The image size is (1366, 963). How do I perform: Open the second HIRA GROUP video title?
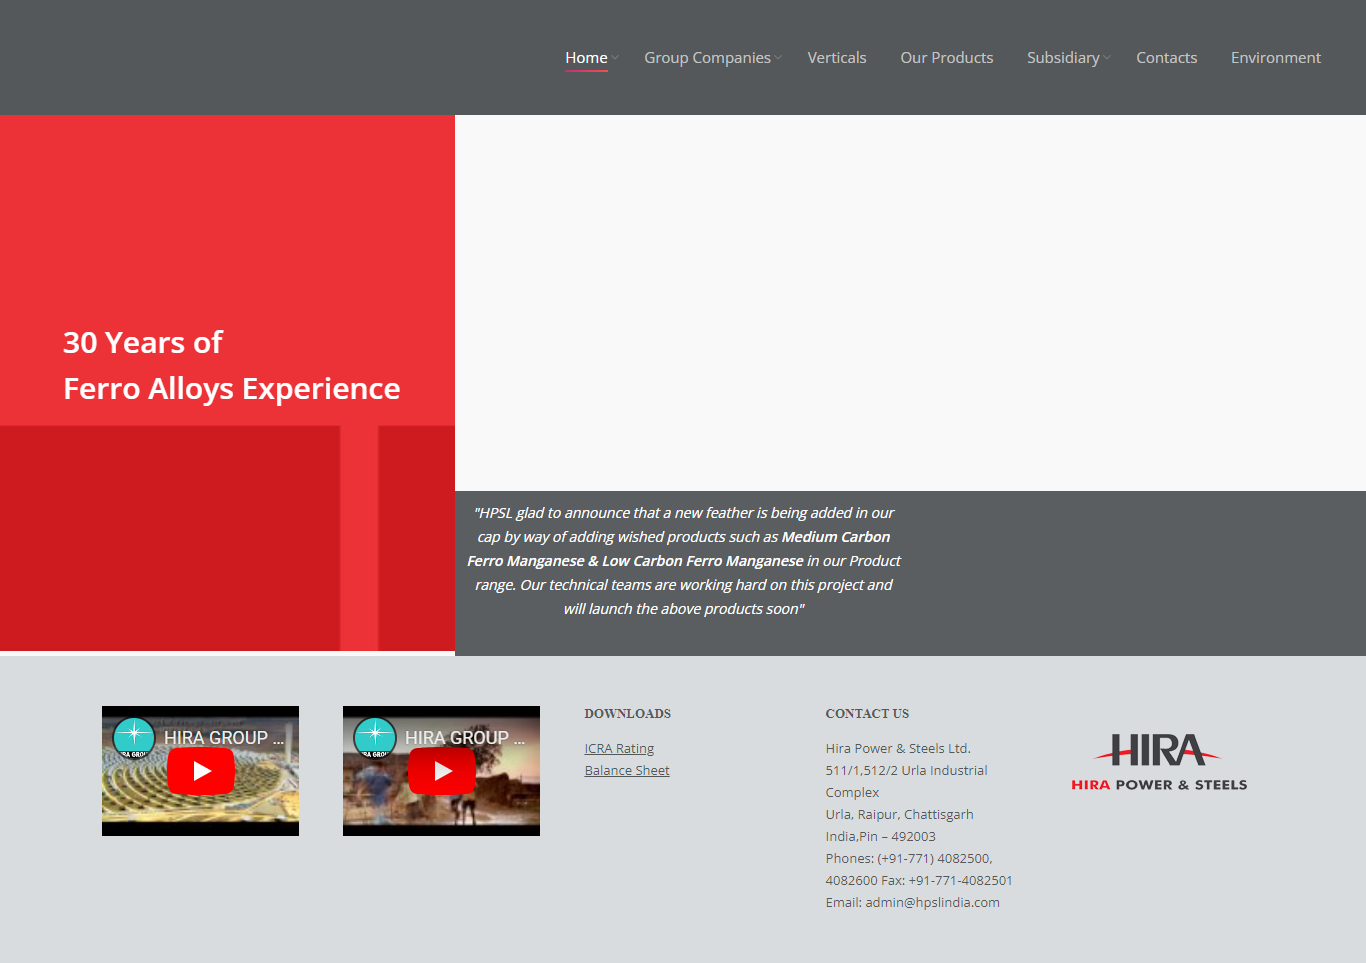tap(465, 738)
